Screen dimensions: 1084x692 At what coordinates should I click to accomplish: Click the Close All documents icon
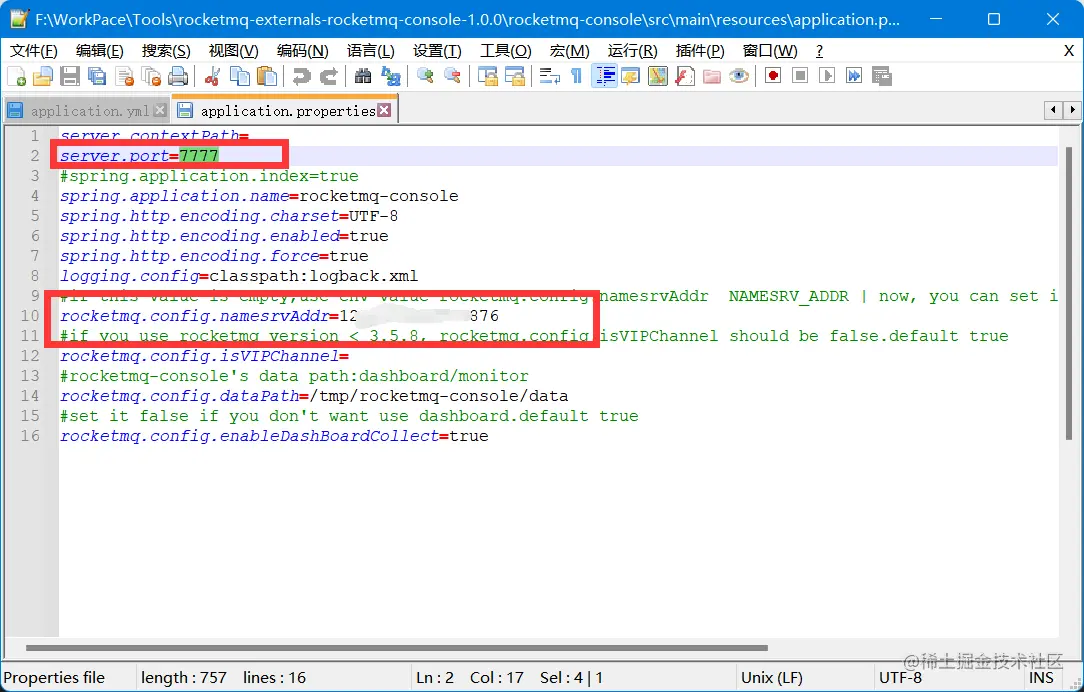pyautogui.click(x=151, y=75)
